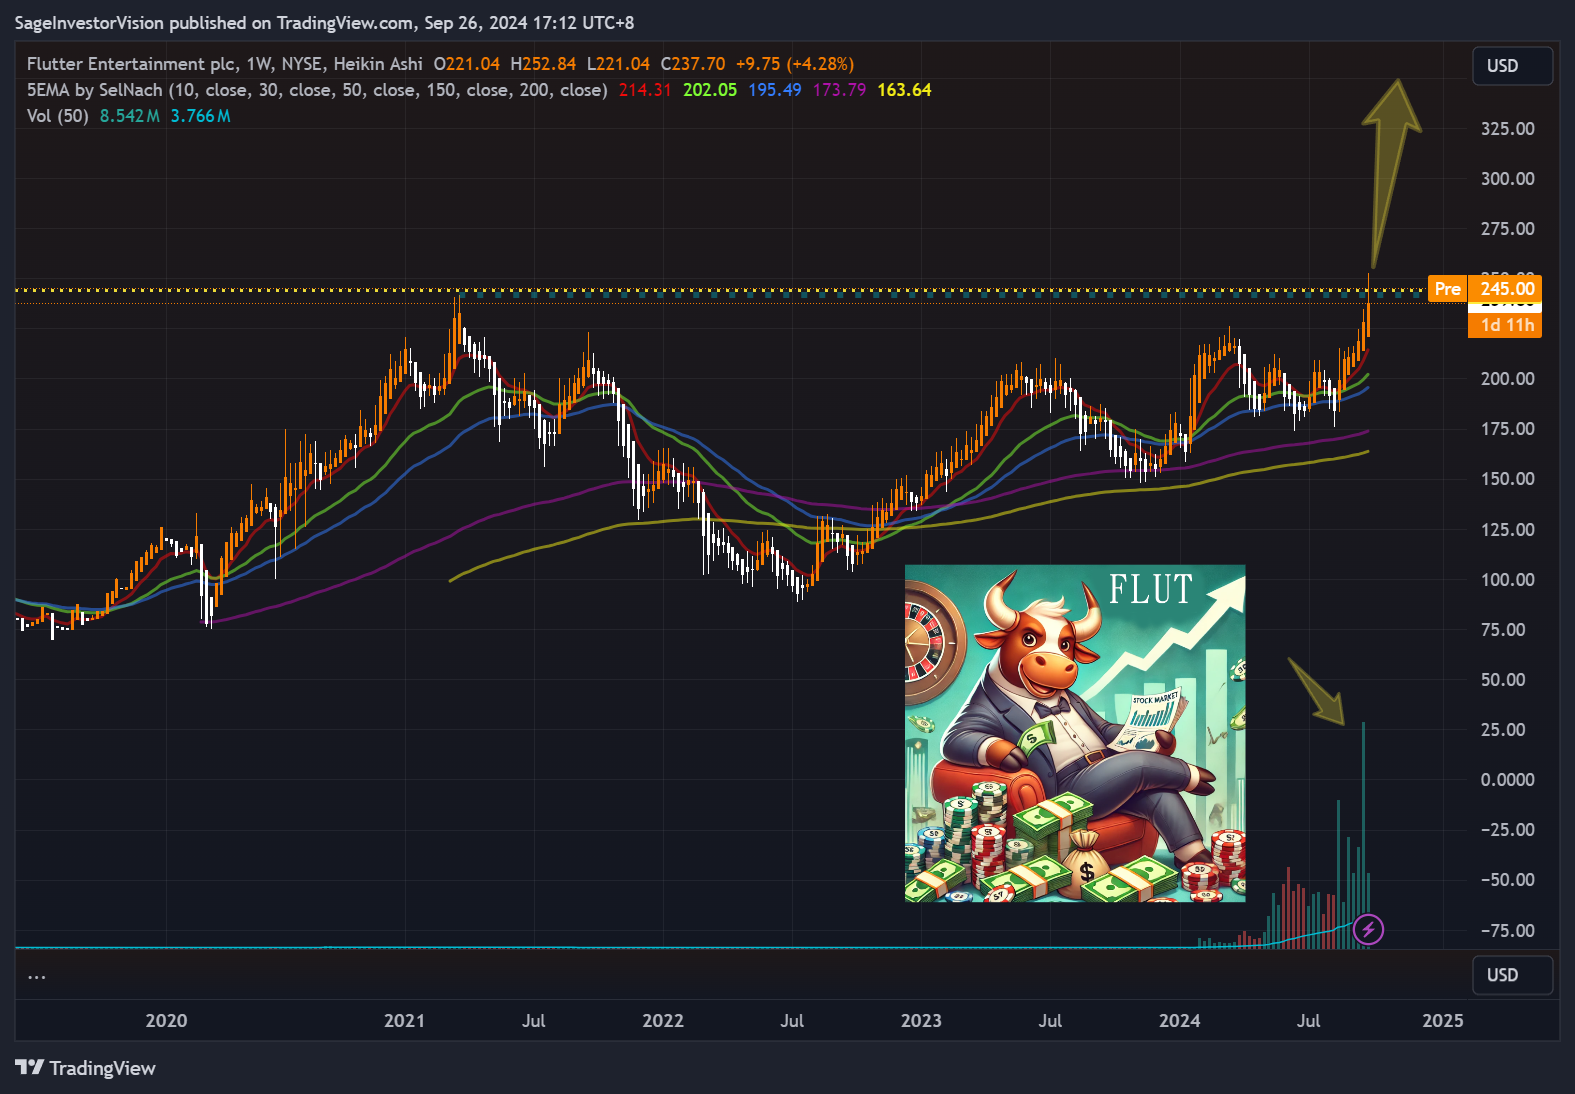Click the volume average value 3.766M
The height and width of the screenshot is (1094, 1575).
pyautogui.click(x=200, y=116)
